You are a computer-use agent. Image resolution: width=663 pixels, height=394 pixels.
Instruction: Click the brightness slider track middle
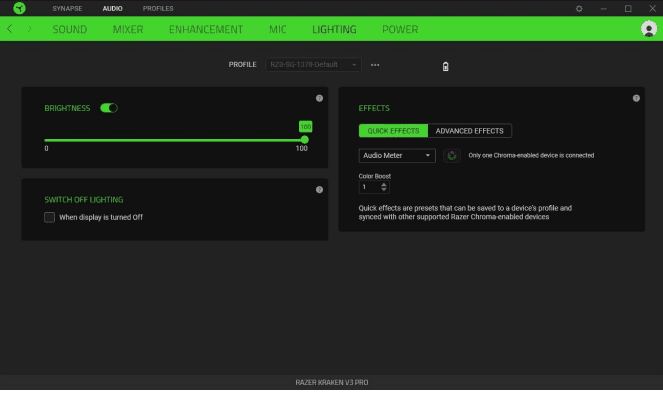pyautogui.click(x=174, y=140)
